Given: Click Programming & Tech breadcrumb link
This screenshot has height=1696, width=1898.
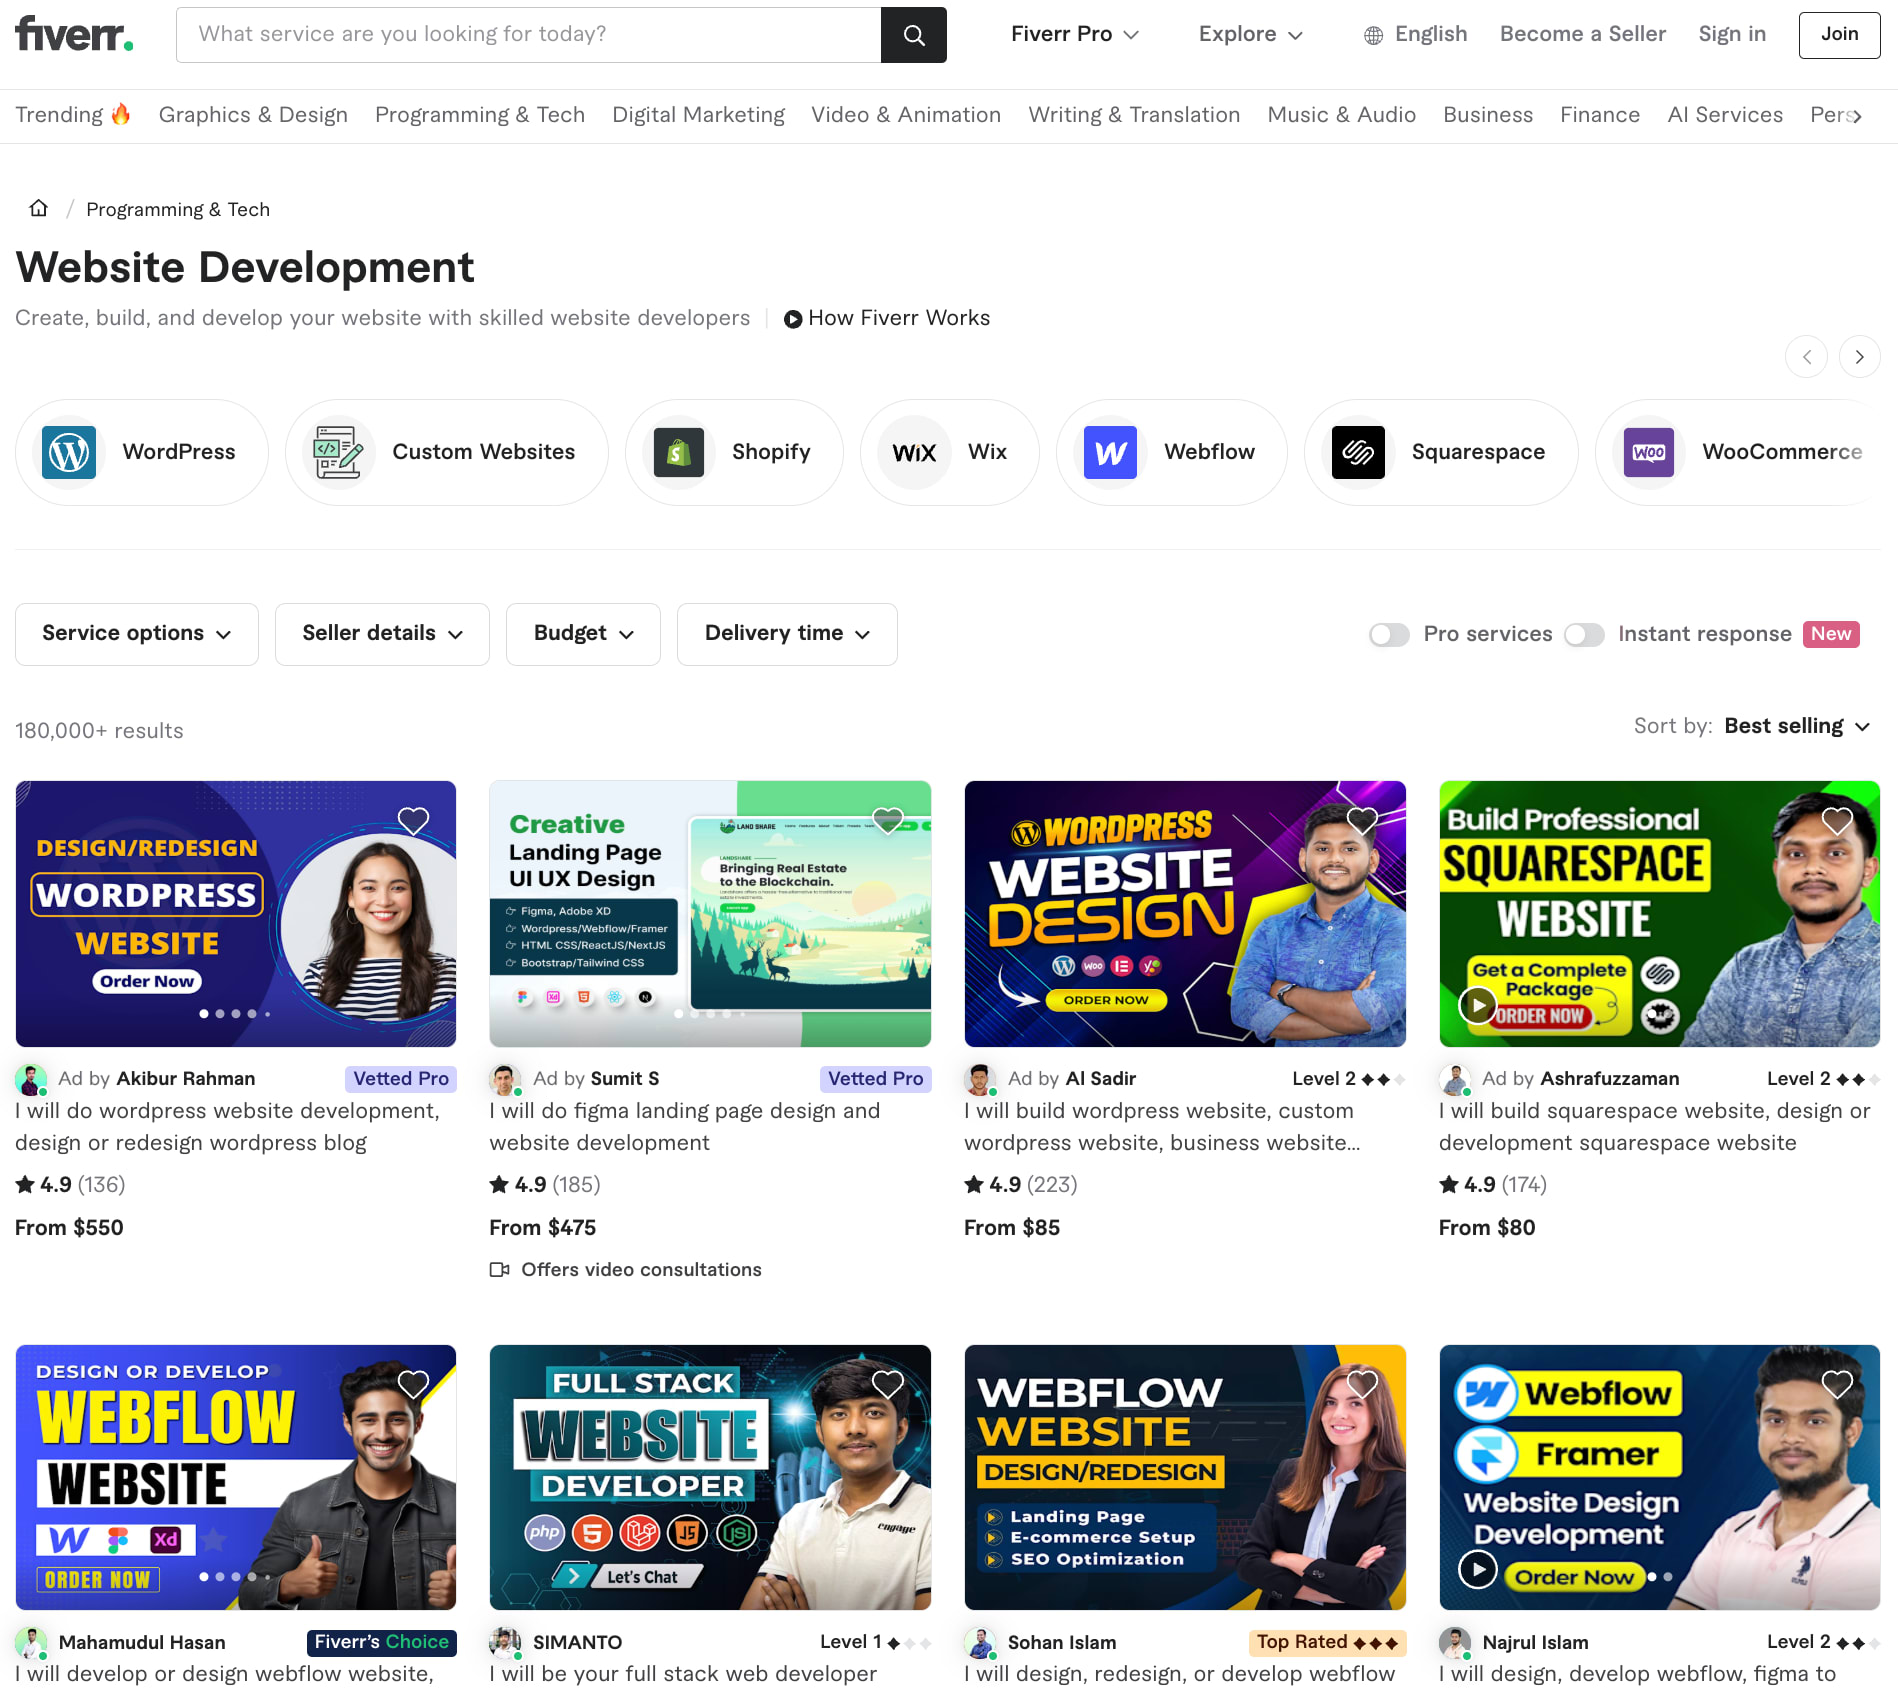Looking at the screenshot, I should click(x=178, y=209).
